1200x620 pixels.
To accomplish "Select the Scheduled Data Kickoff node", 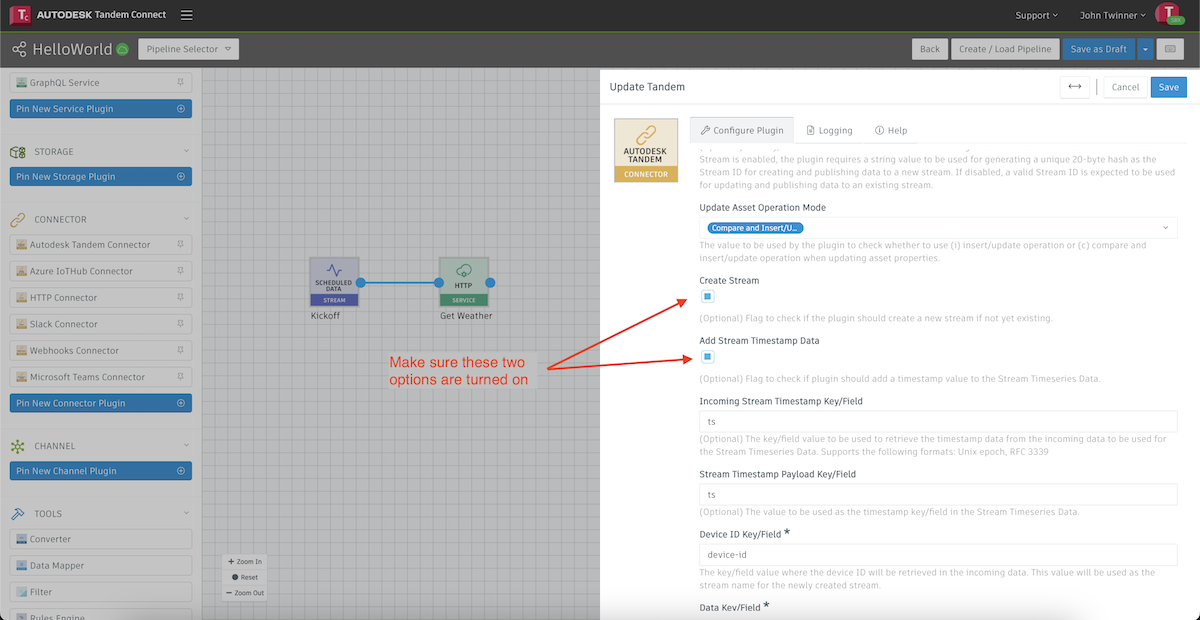I will tap(334, 282).
